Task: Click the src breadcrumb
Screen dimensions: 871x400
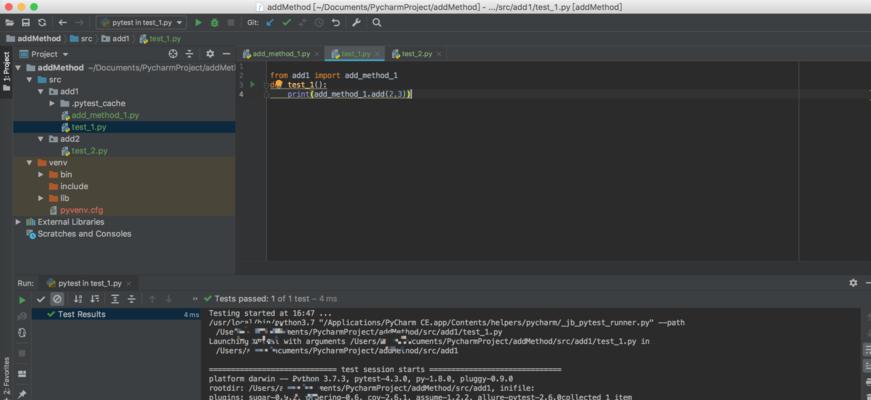Action: coord(81,39)
